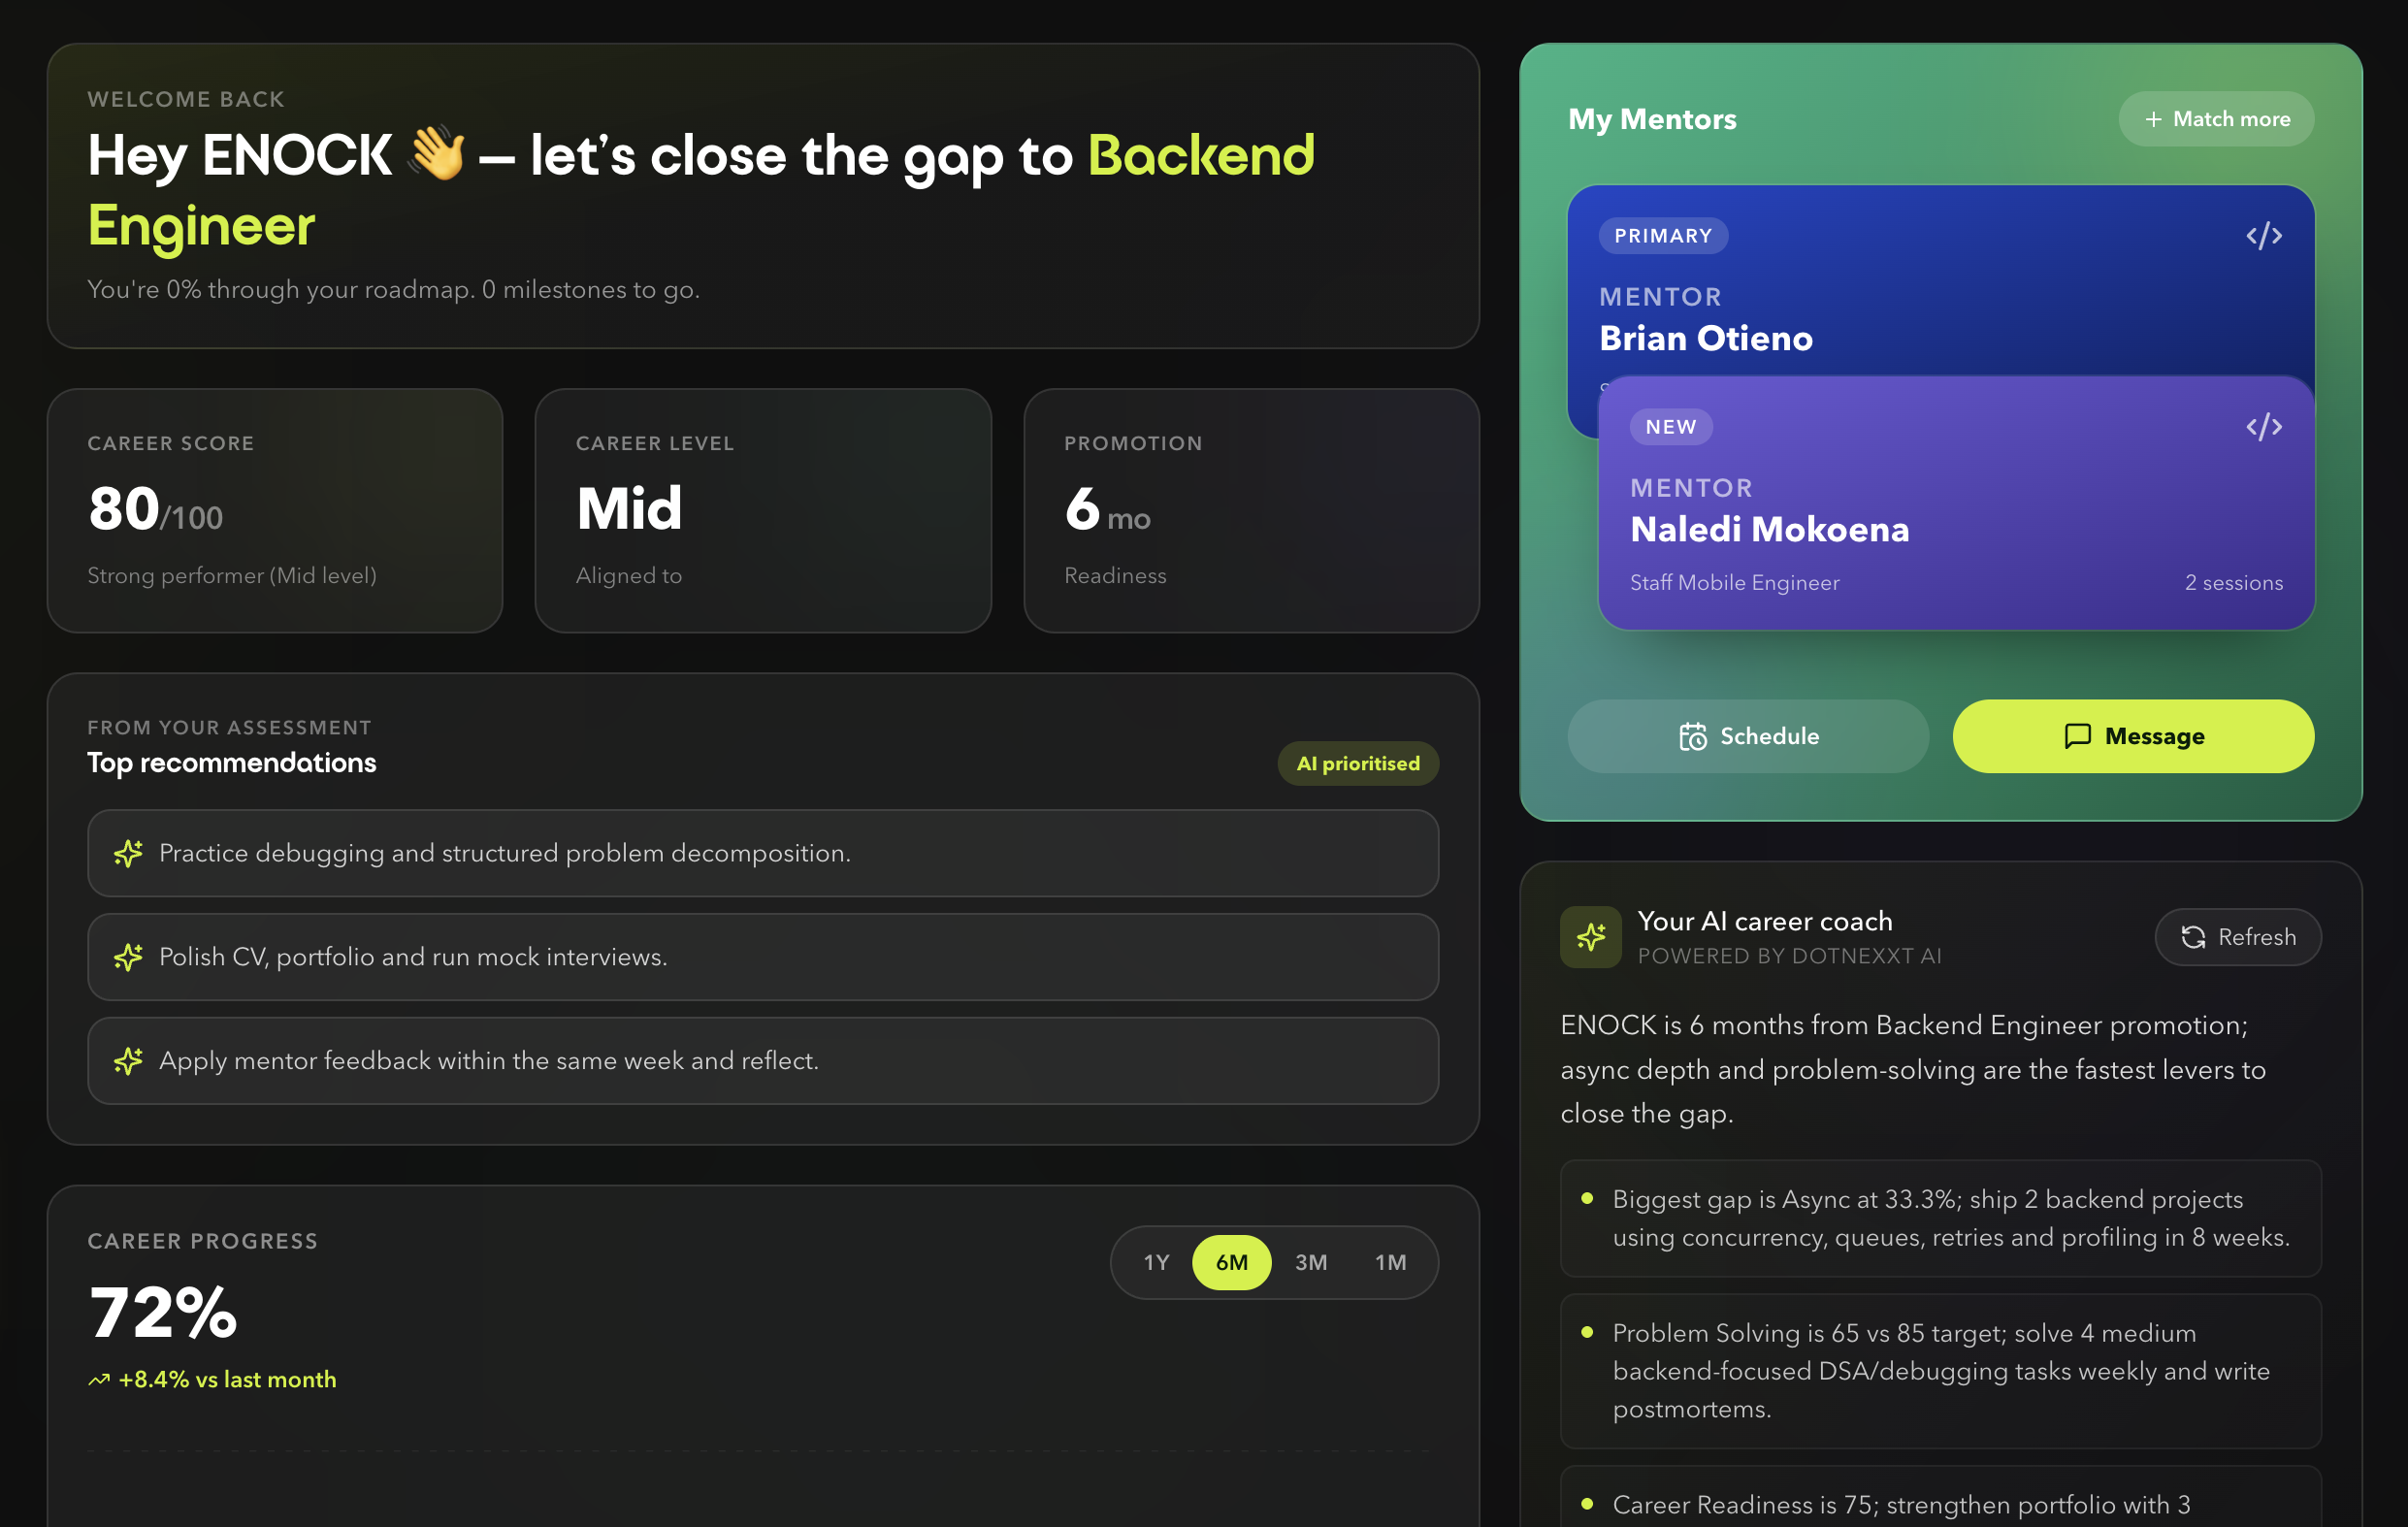
Task: Select the 3M time range
Action: pyautogui.click(x=1311, y=1262)
